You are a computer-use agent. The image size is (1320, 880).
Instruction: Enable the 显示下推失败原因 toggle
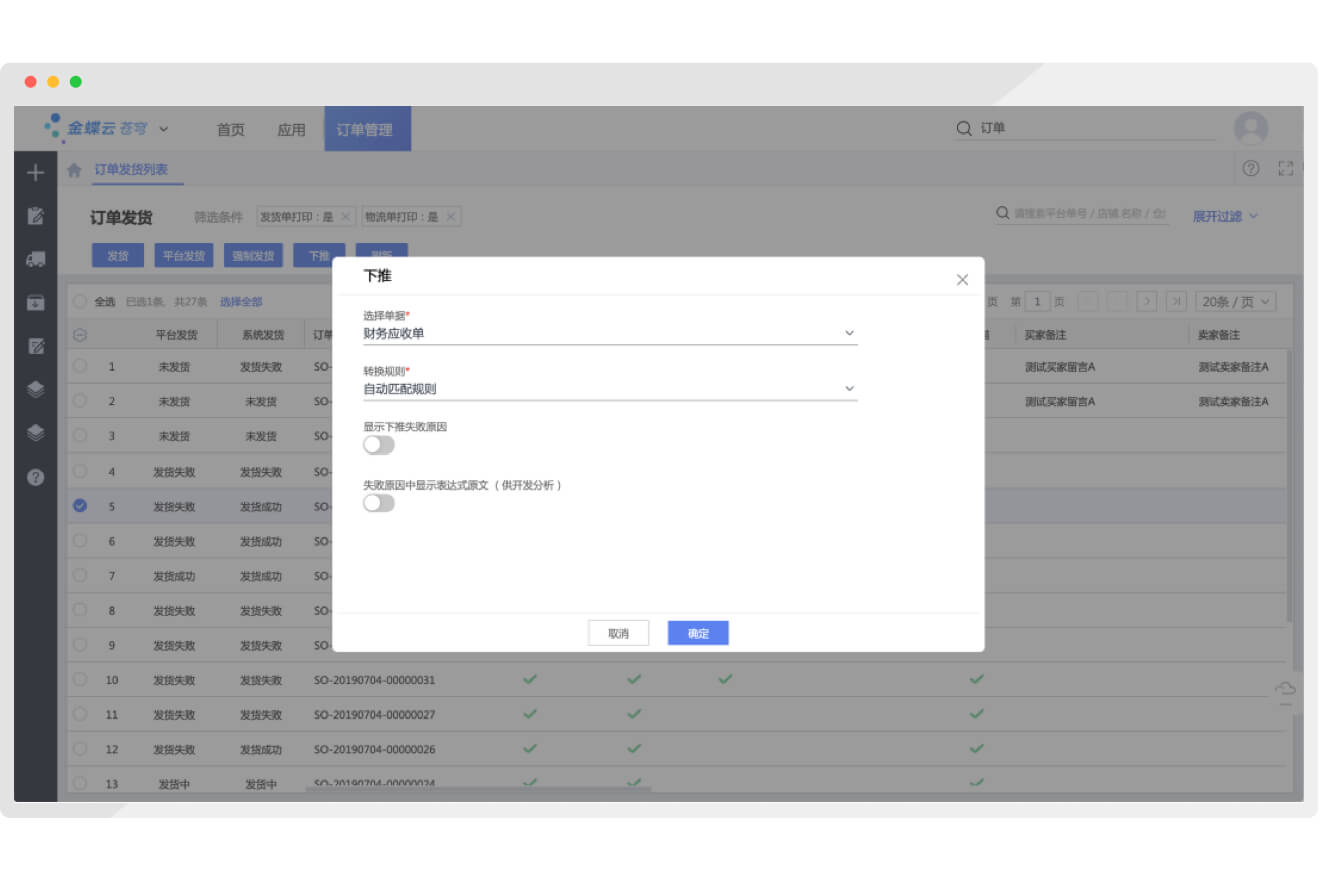(x=379, y=445)
